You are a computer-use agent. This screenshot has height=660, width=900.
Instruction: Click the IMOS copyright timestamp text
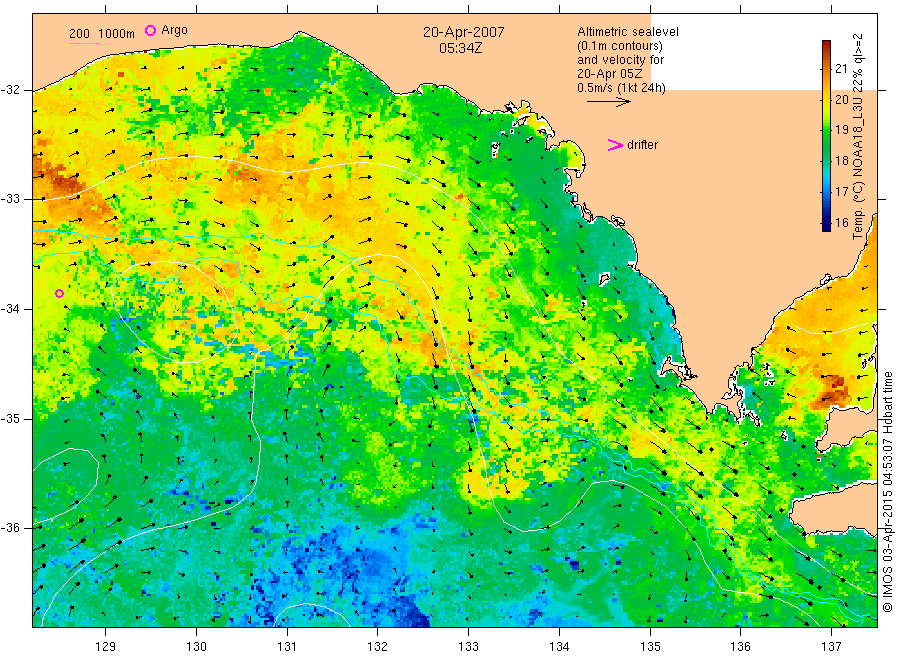[x=888, y=491]
